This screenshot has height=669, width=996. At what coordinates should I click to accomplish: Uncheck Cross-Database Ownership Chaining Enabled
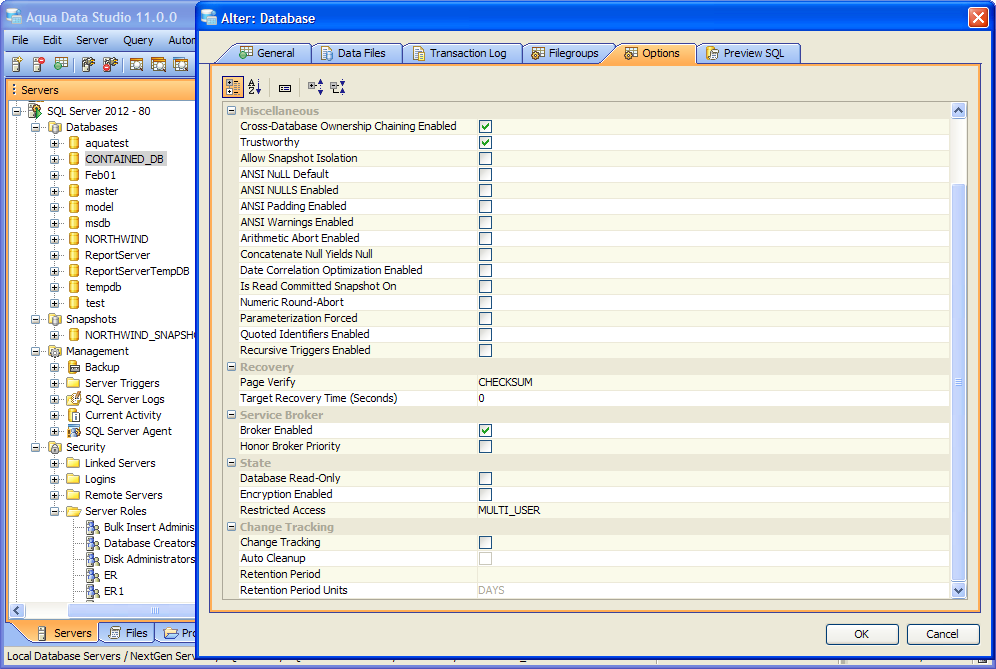click(485, 126)
